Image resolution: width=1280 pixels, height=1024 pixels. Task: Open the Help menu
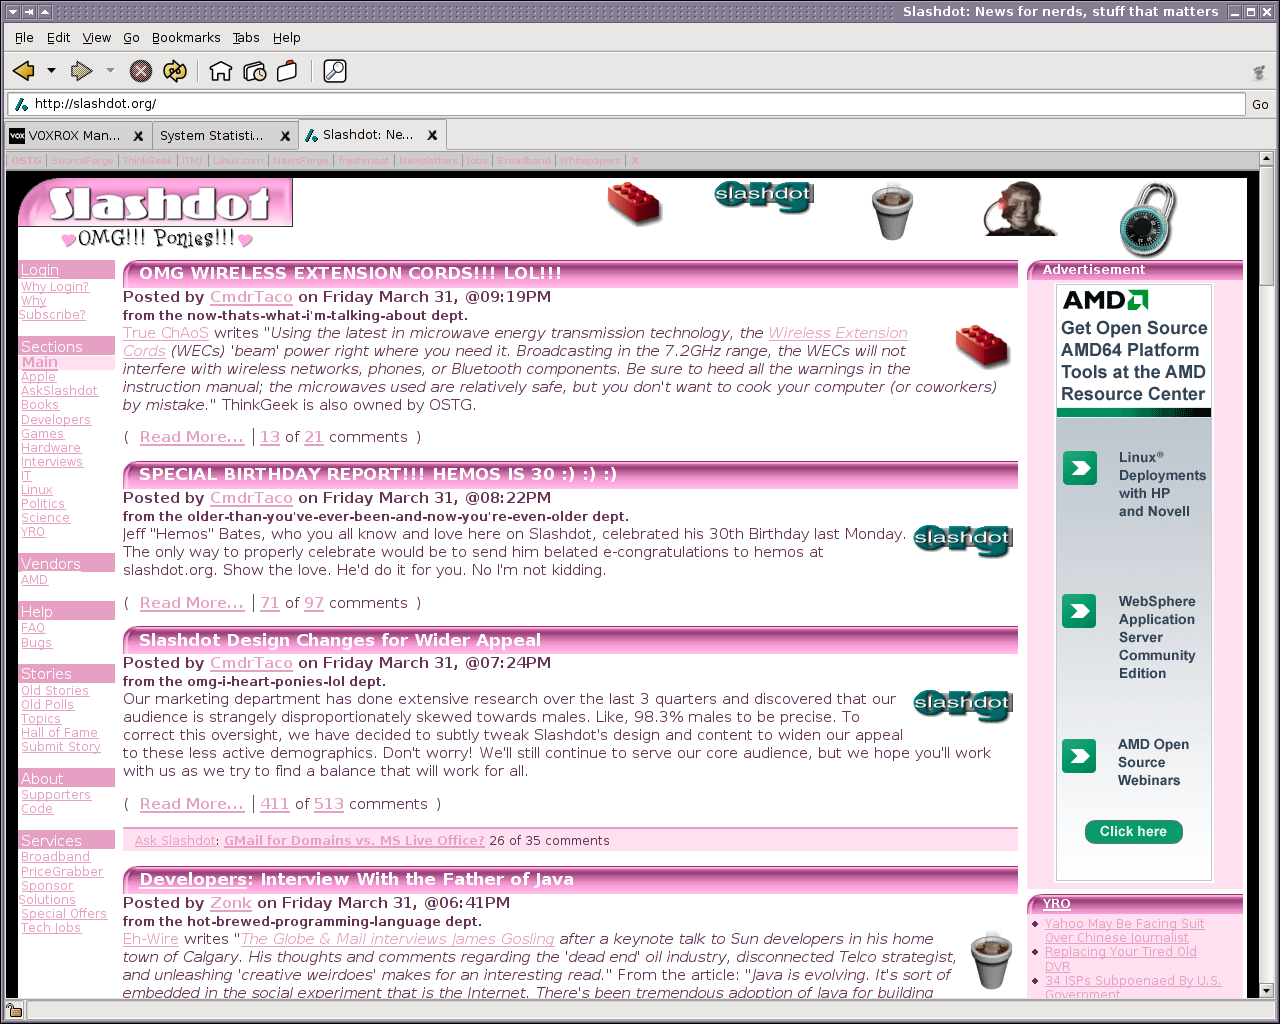pos(286,38)
